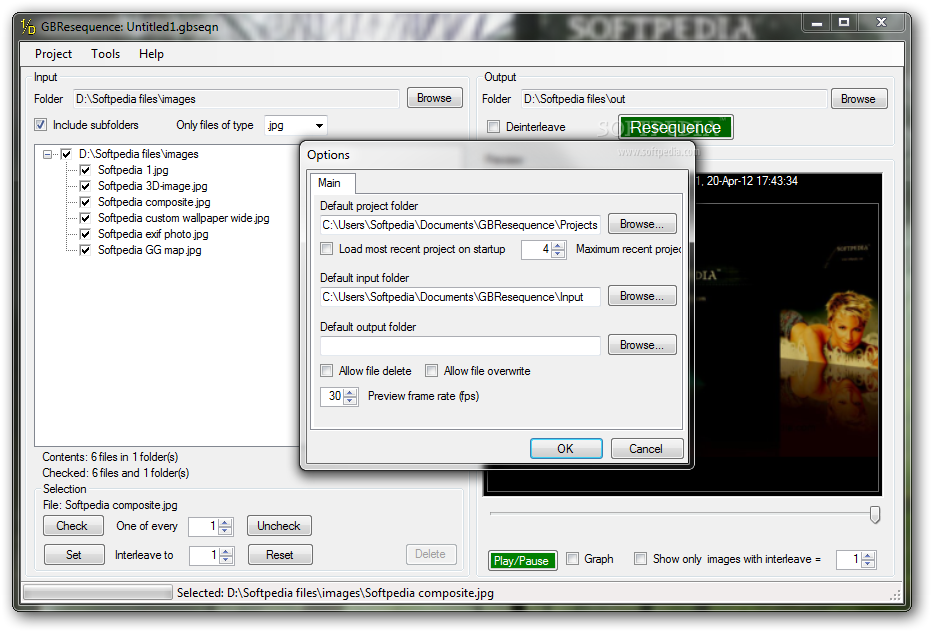
Task: Enable Allow file overwrite option
Action: pos(432,370)
